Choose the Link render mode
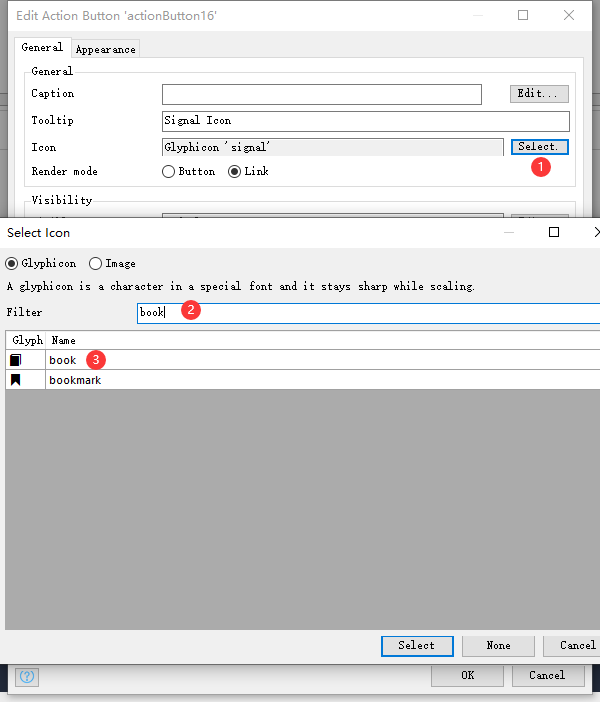 click(x=248, y=171)
